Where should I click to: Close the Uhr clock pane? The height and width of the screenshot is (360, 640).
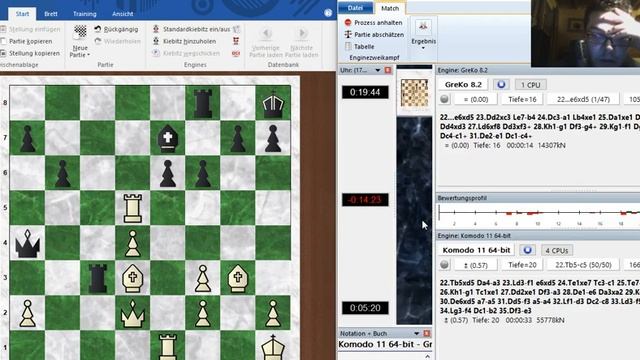[388, 70]
